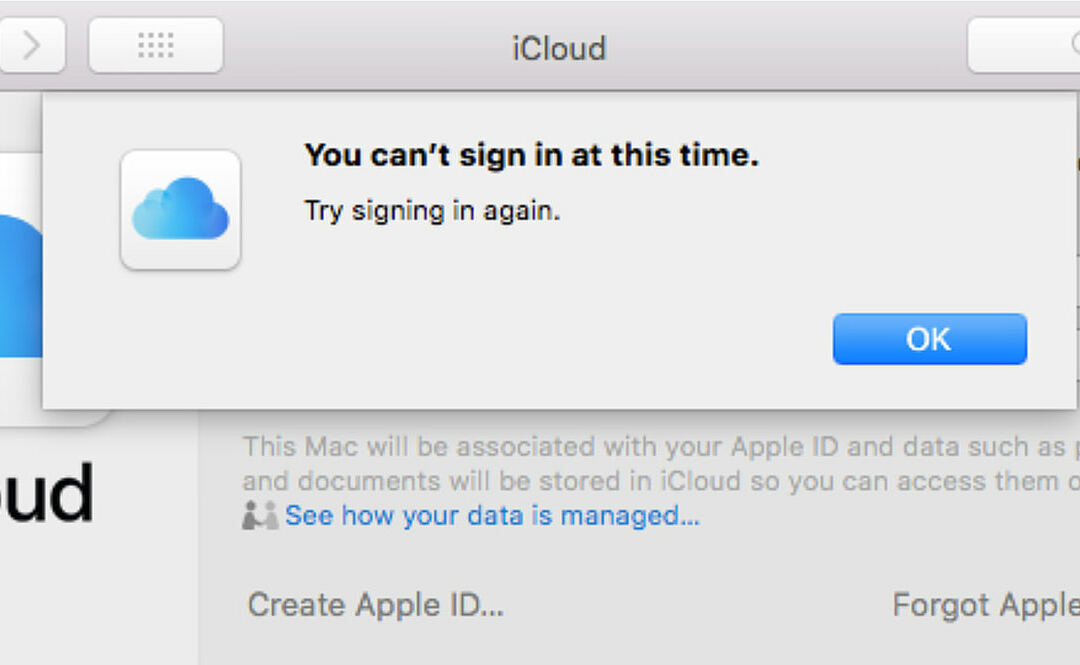
Task: Select the Create Apple ID option
Action: [375, 605]
